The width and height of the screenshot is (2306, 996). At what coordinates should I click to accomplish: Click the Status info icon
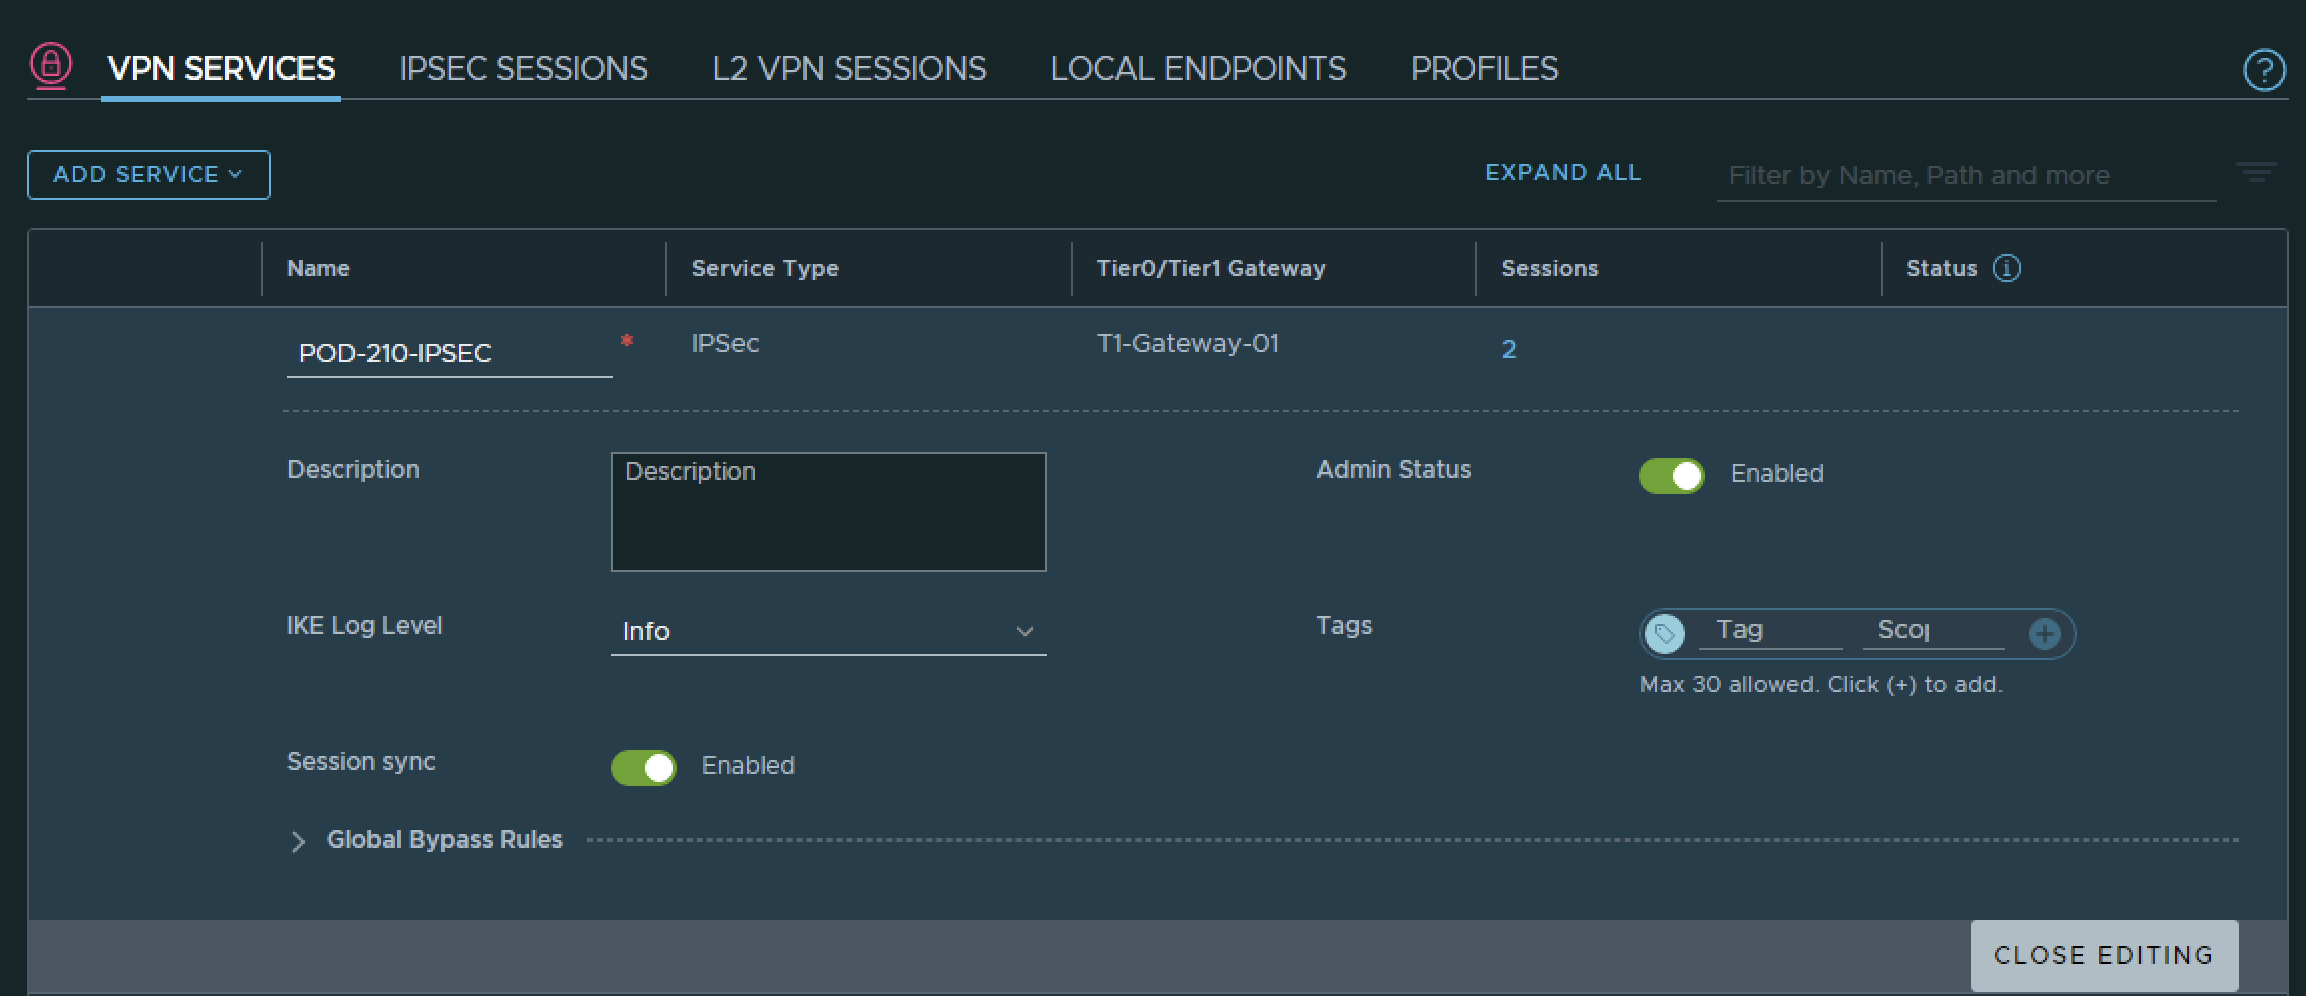point(2006,268)
